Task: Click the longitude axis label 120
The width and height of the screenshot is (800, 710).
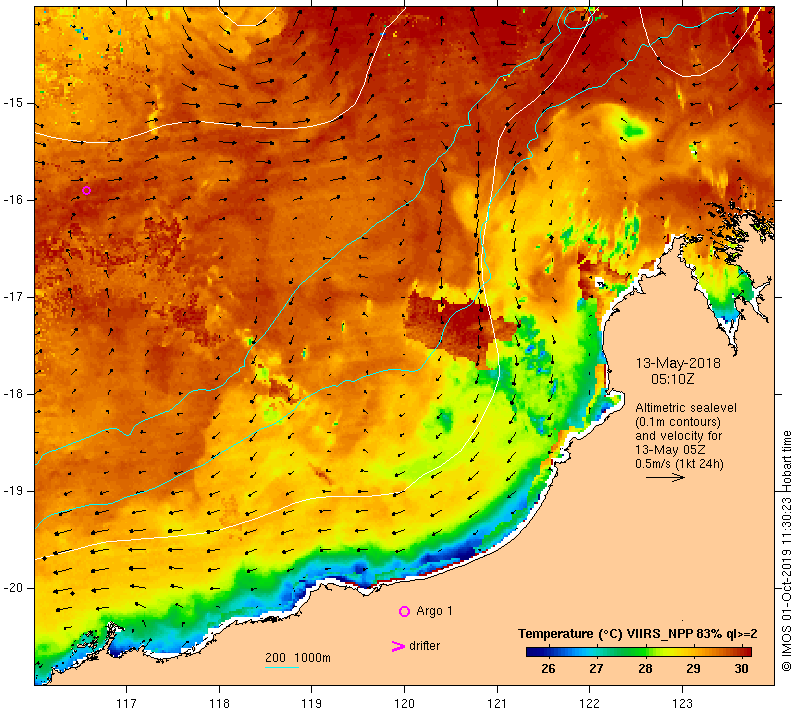Action: [x=405, y=703]
